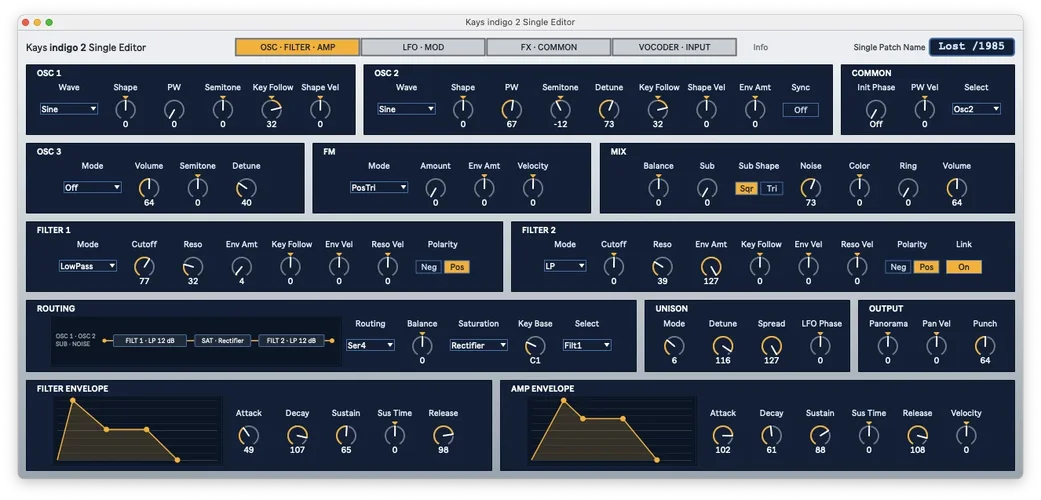Image resolution: width=1041 pixels, height=500 pixels.
Task: Select the OSC · FILTER · AMP tab
Action: pyautogui.click(x=297, y=47)
